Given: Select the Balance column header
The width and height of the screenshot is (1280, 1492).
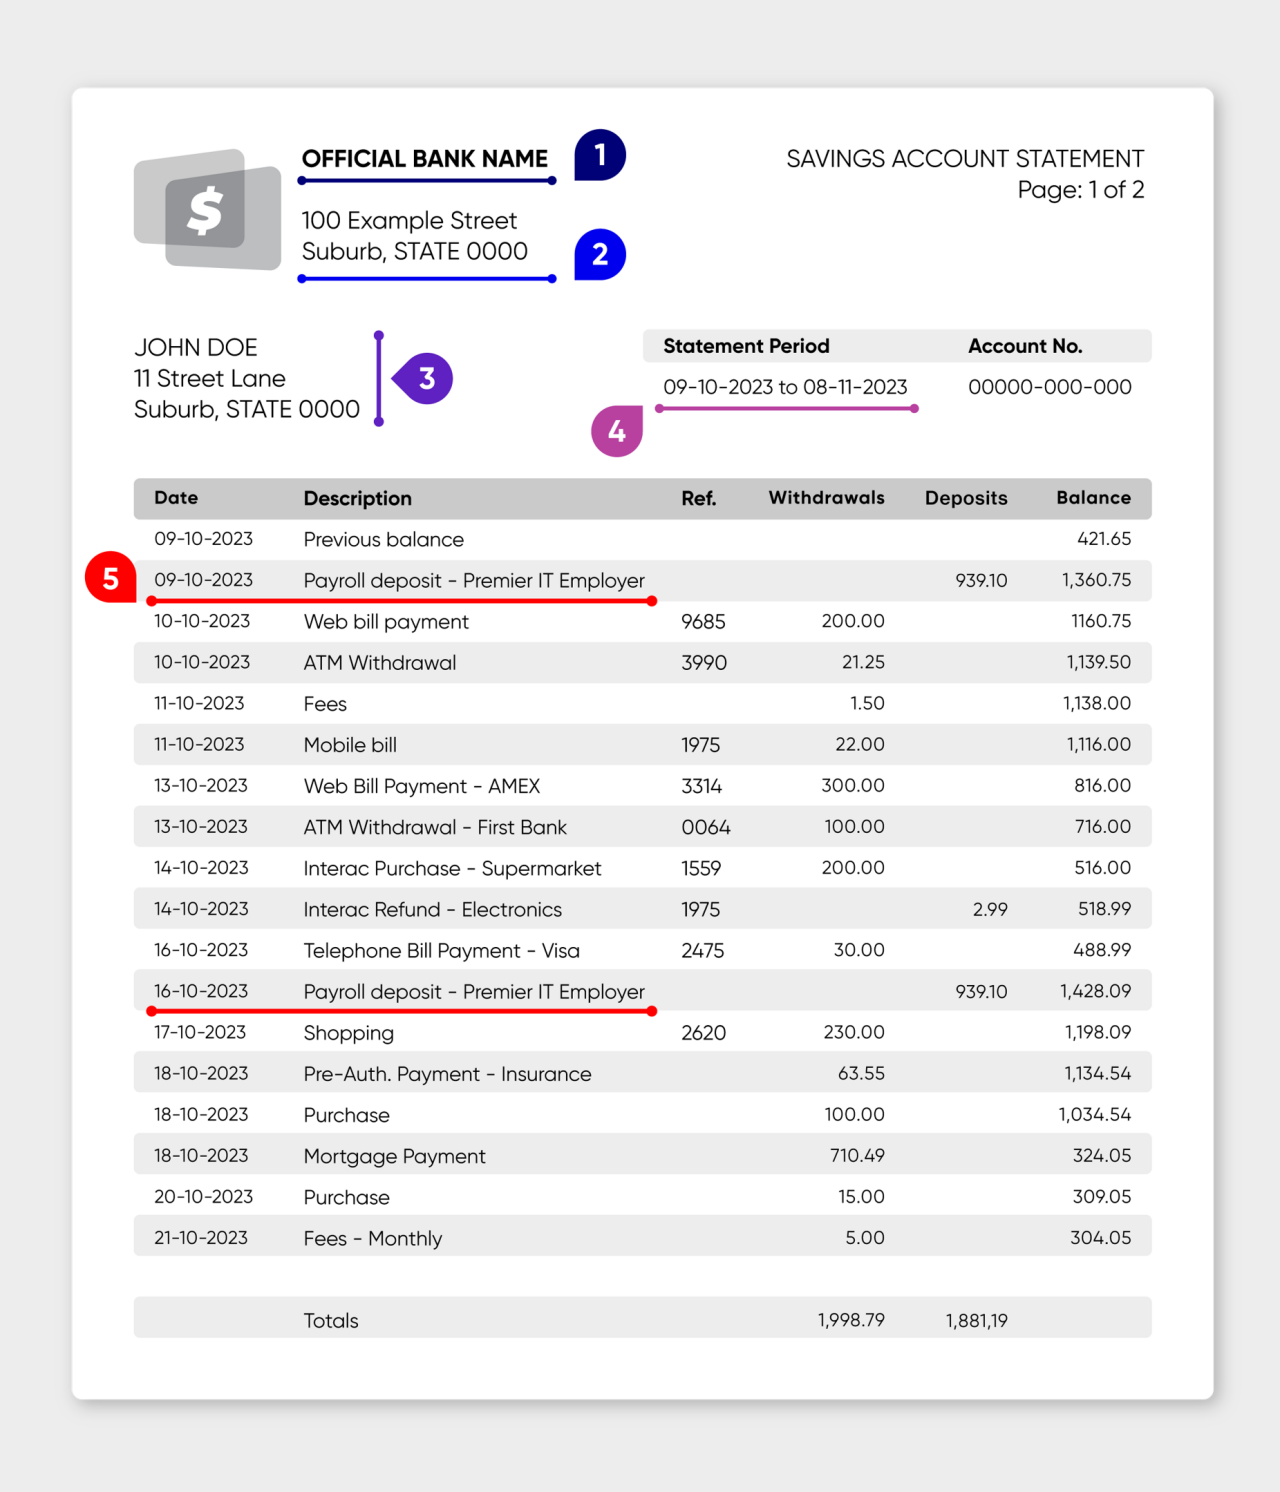Looking at the screenshot, I should tap(1093, 498).
